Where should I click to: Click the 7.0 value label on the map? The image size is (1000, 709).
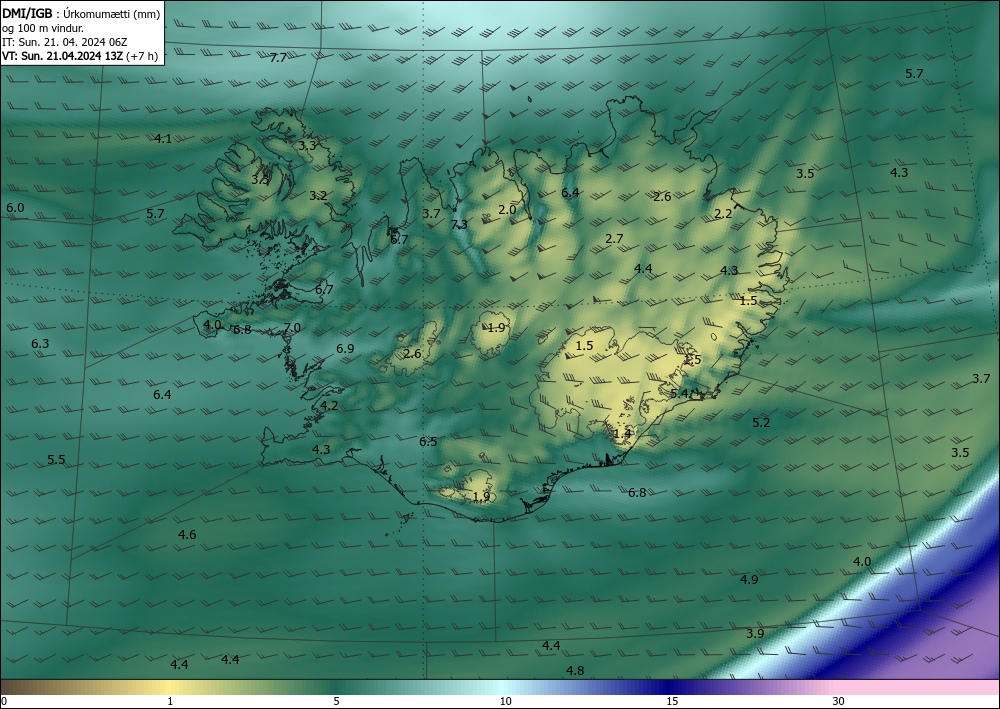(292, 328)
